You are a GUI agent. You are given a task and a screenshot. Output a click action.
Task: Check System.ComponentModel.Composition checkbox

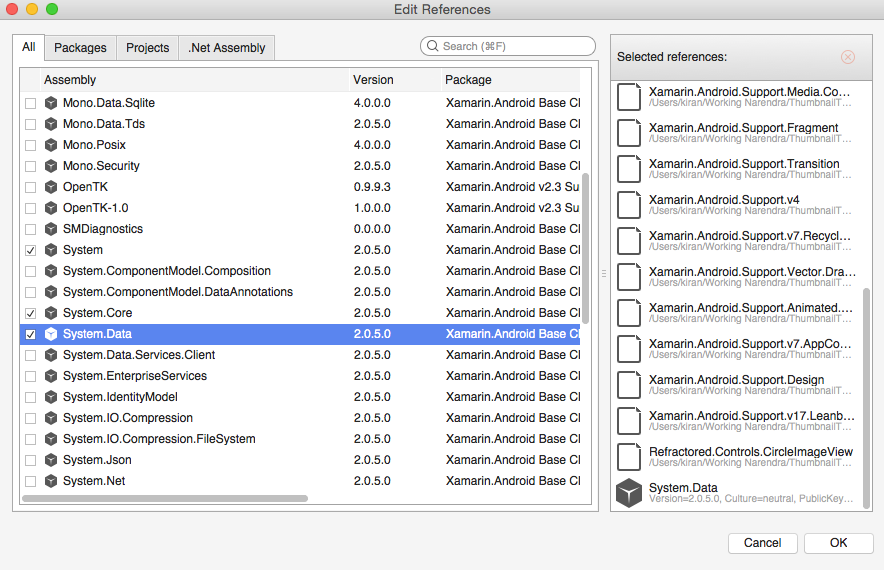click(30, 271)
